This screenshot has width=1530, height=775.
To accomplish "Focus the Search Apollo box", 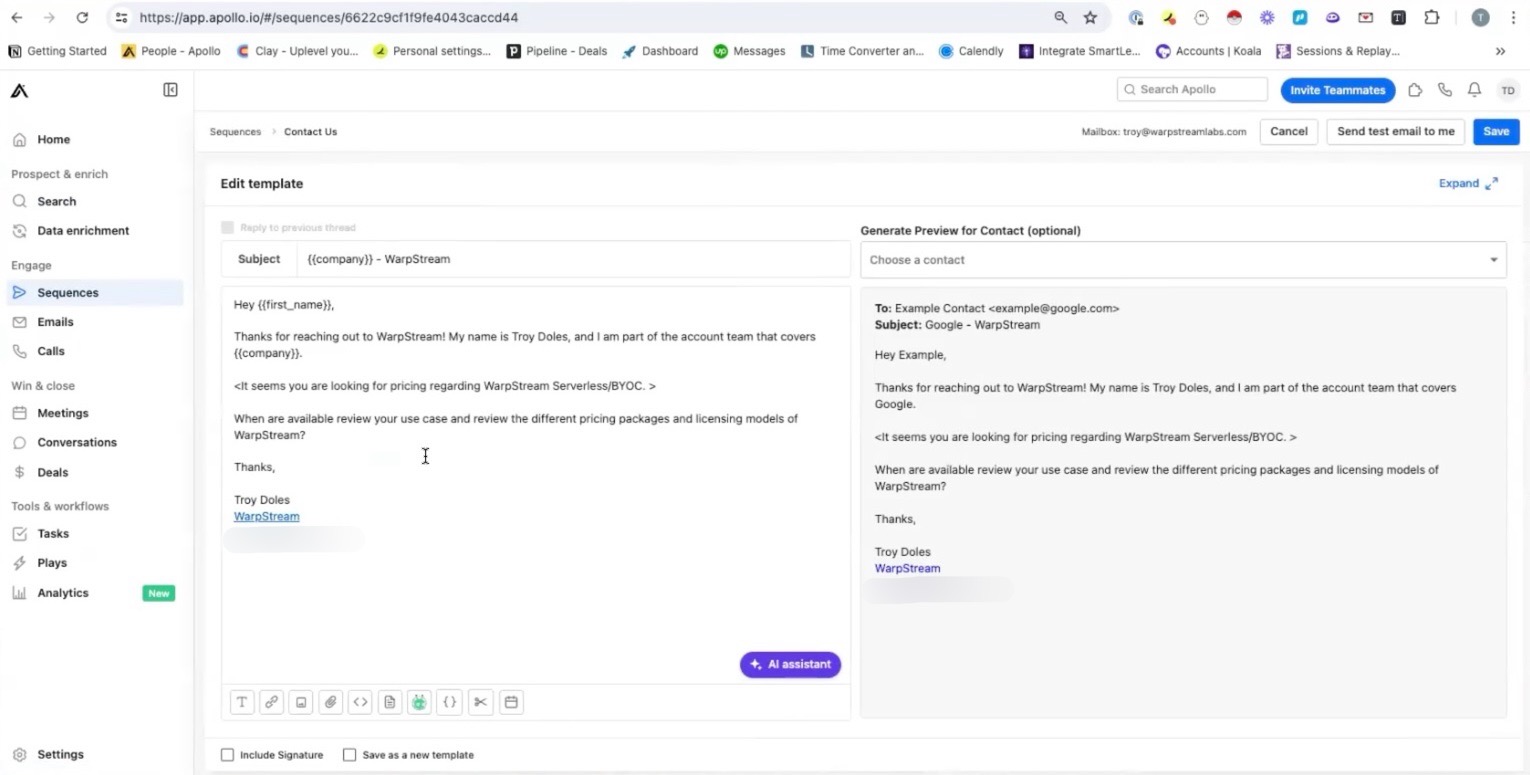I will pos(1192,90).
